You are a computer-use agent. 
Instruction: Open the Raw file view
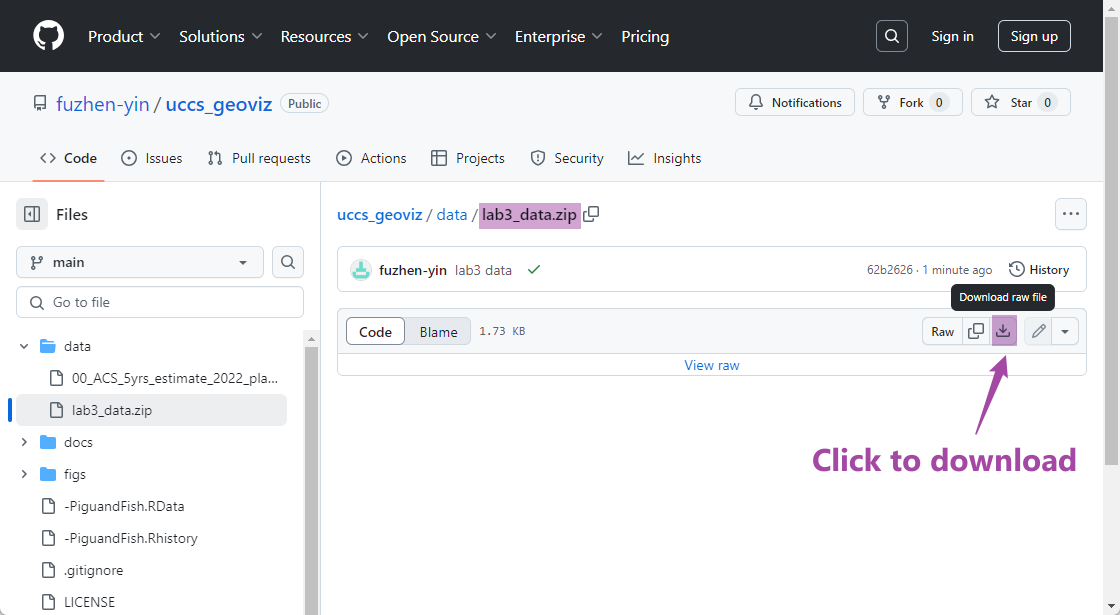(x=942, y=331)
